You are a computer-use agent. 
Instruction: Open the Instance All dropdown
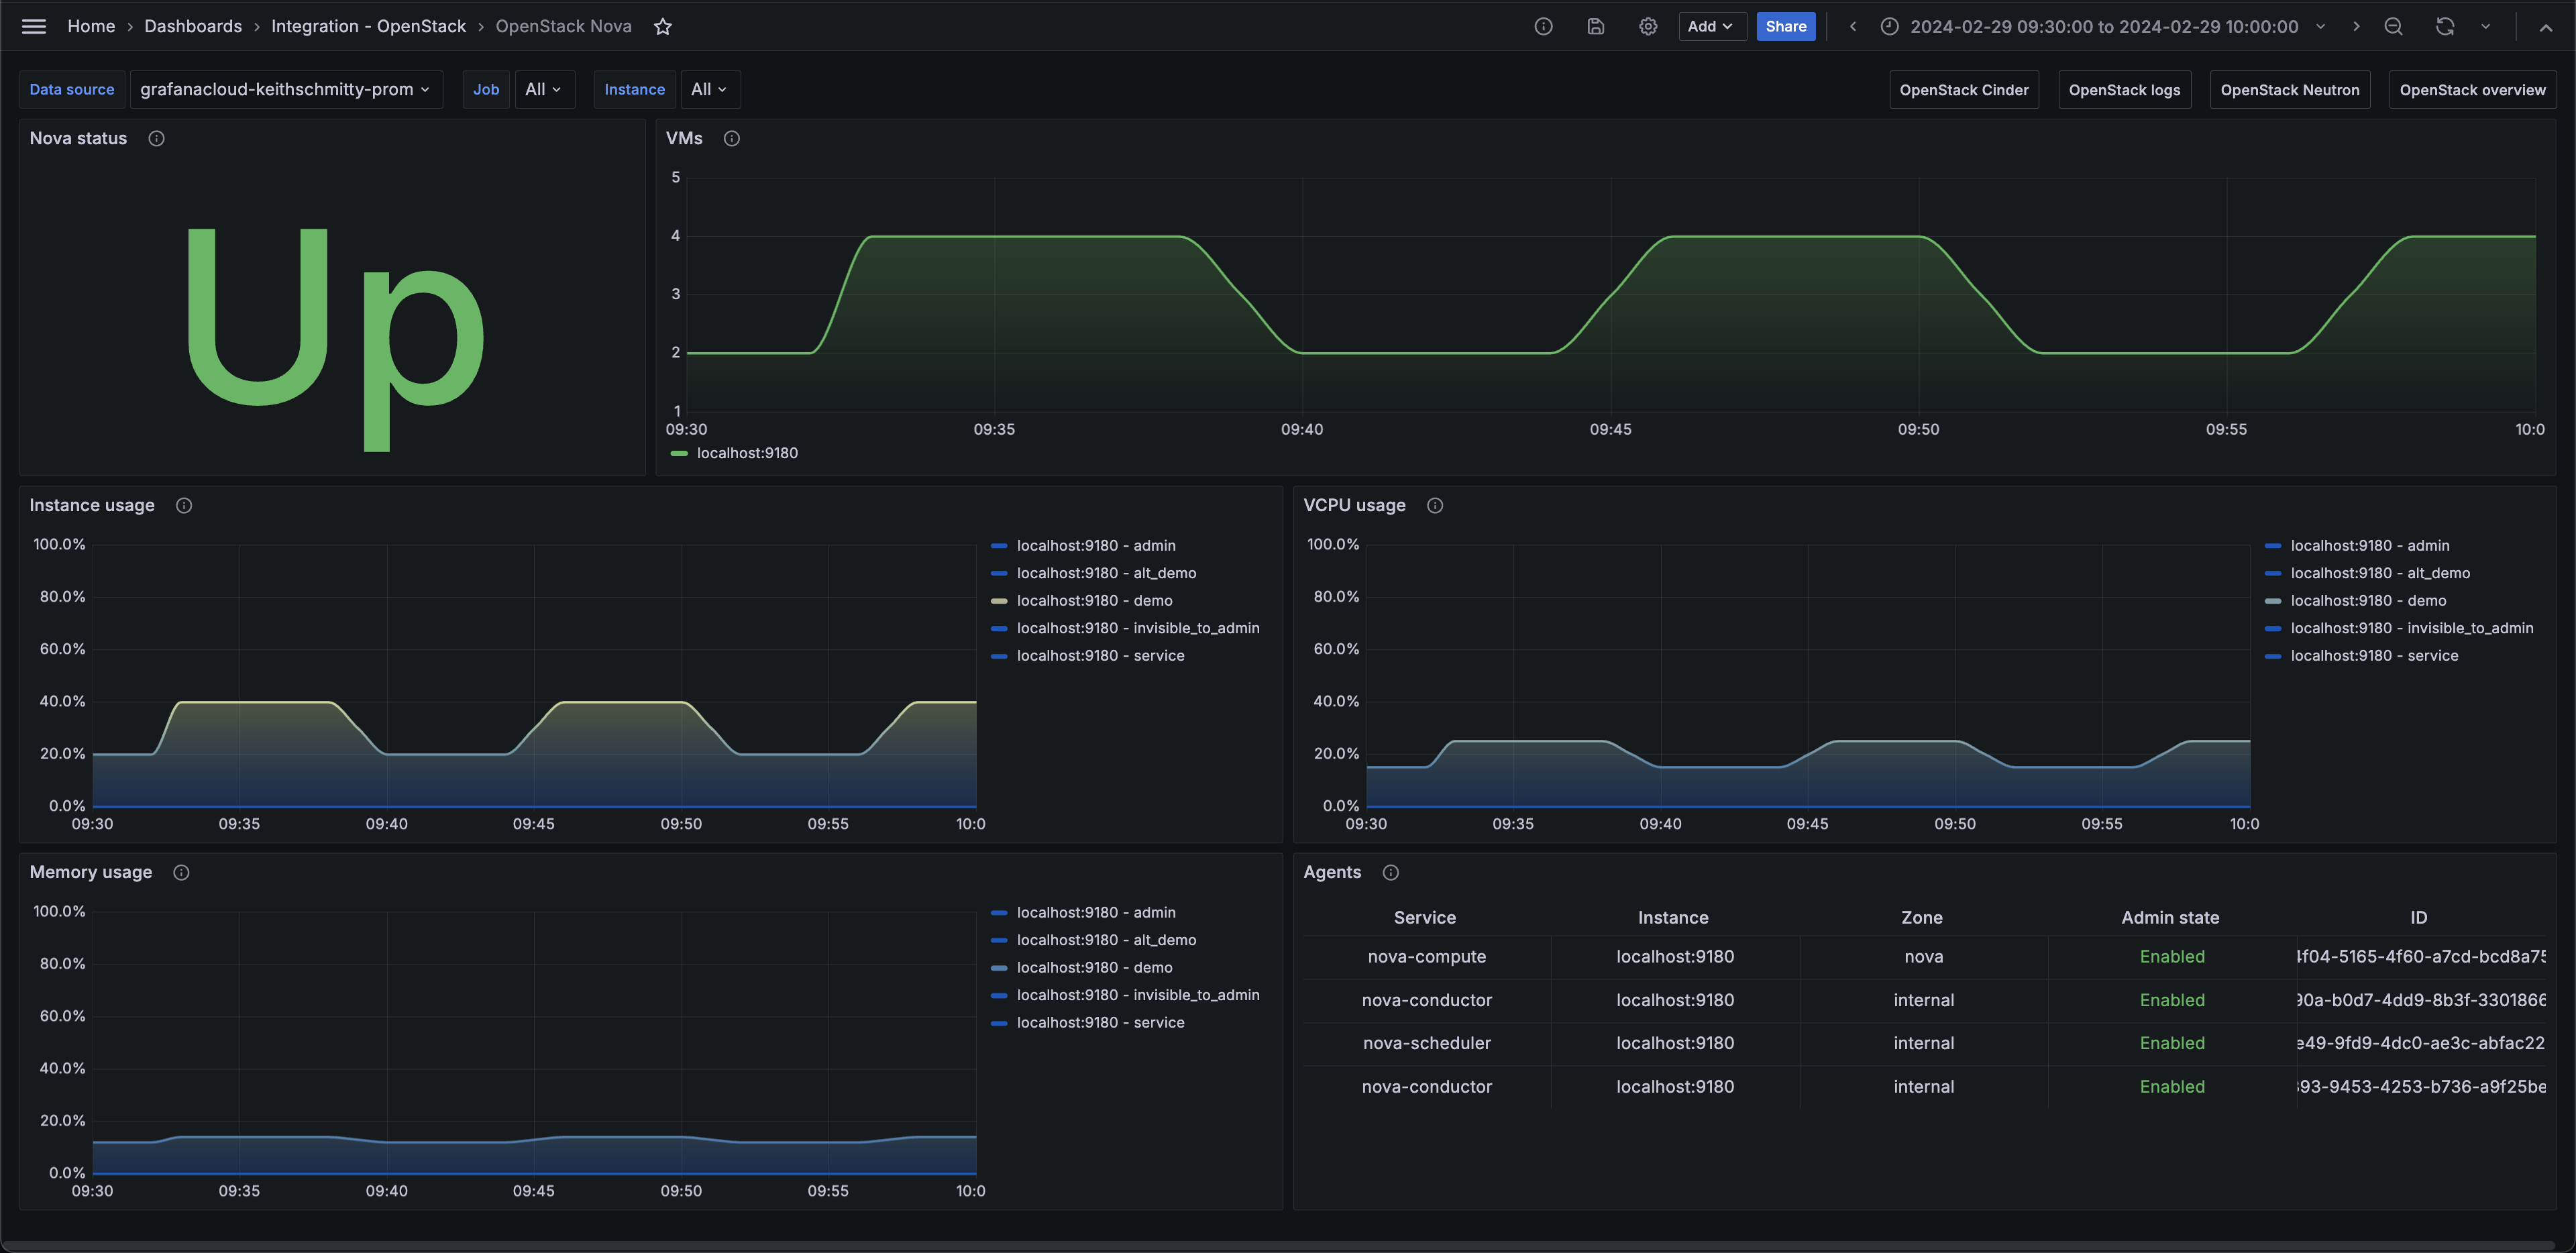click(709, 89)
